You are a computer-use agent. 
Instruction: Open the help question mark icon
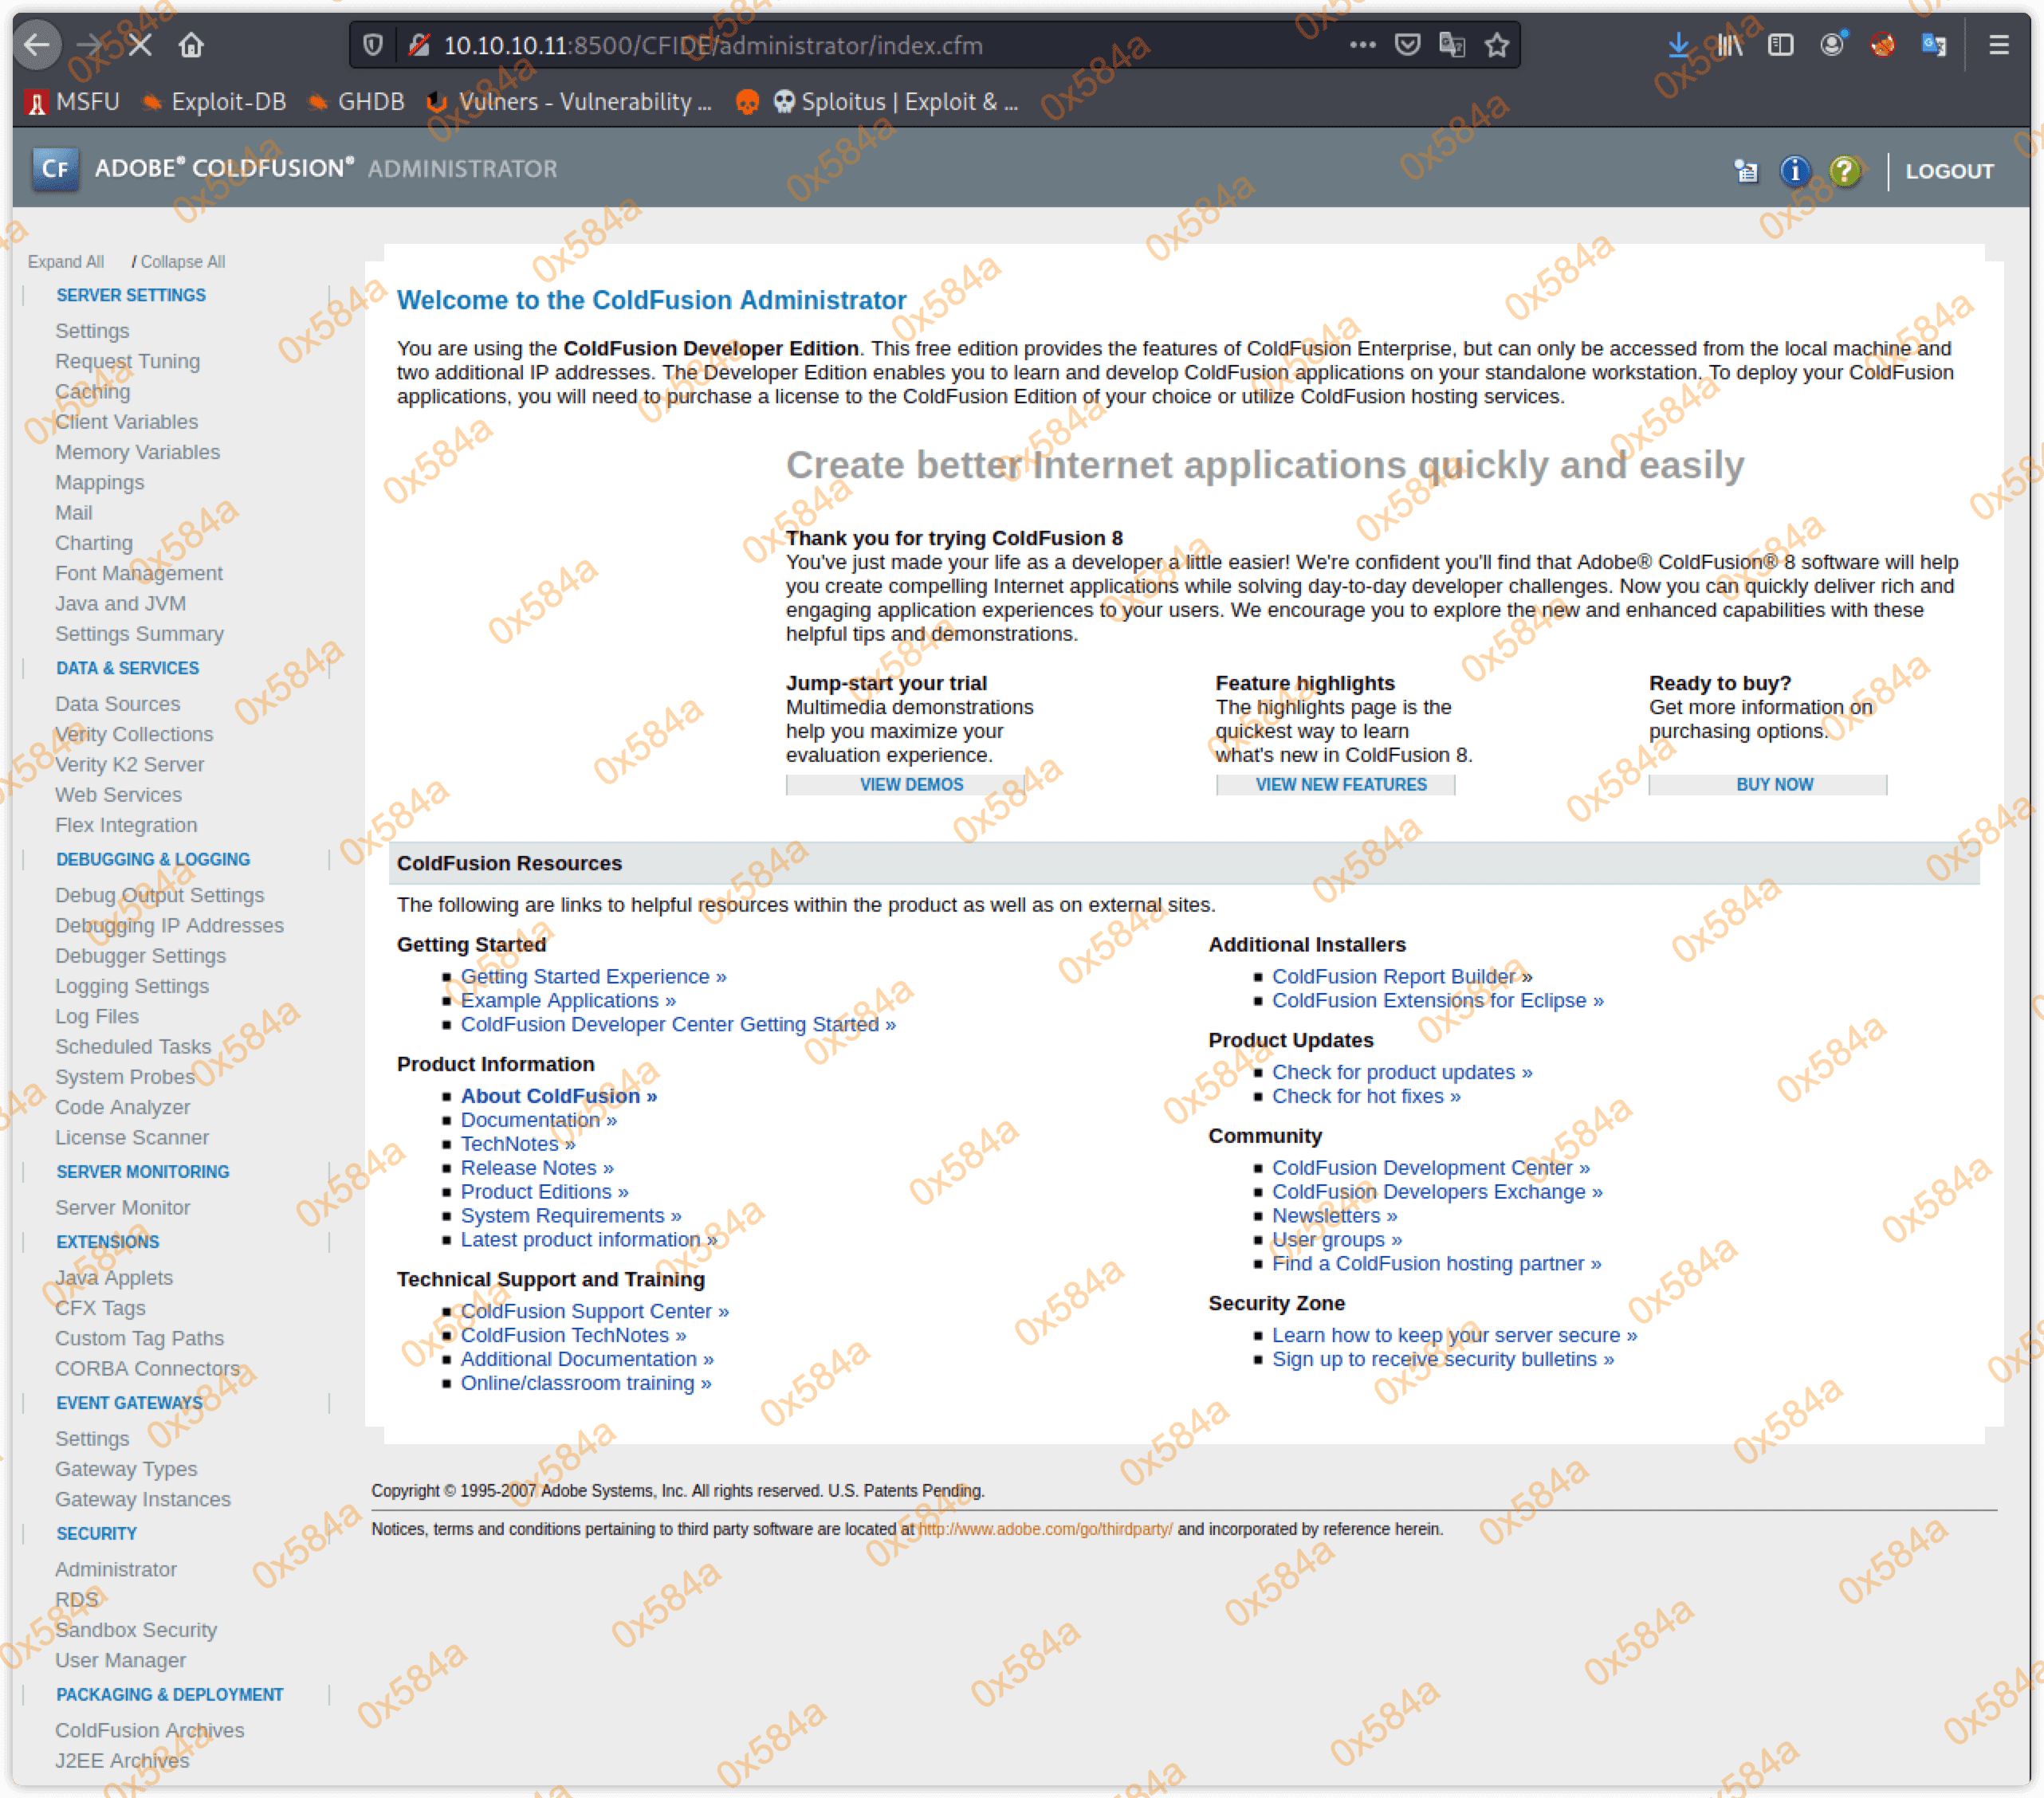(x=1844, y=170)
